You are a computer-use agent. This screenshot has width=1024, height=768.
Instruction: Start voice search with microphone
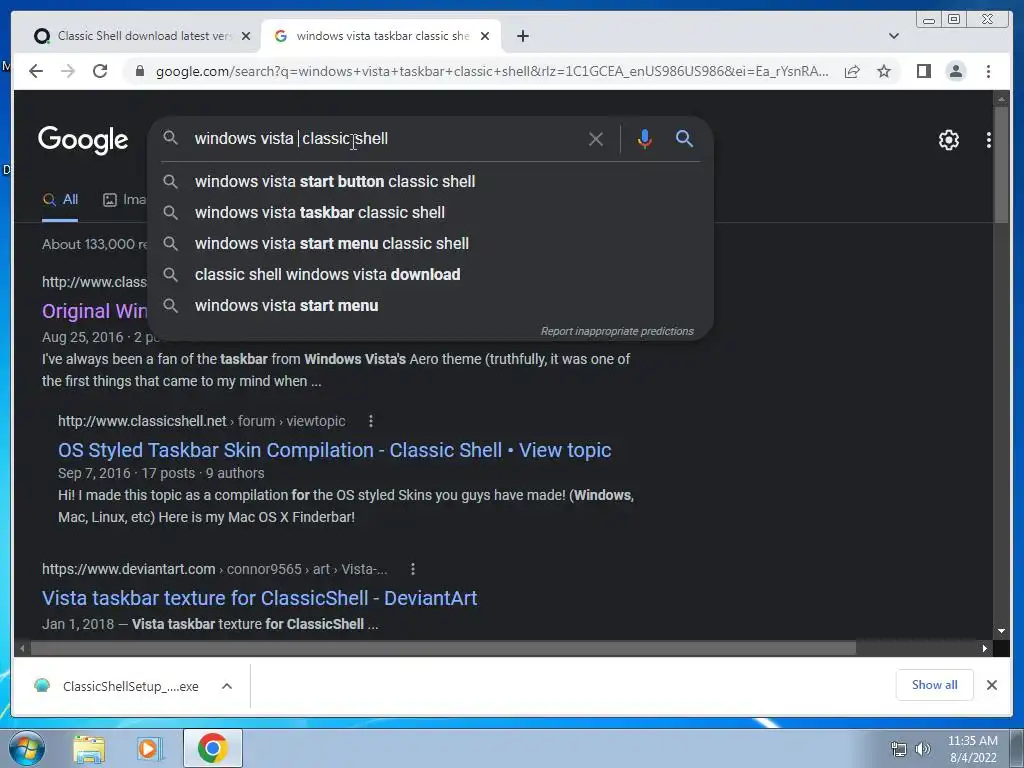tap(645, 139)
